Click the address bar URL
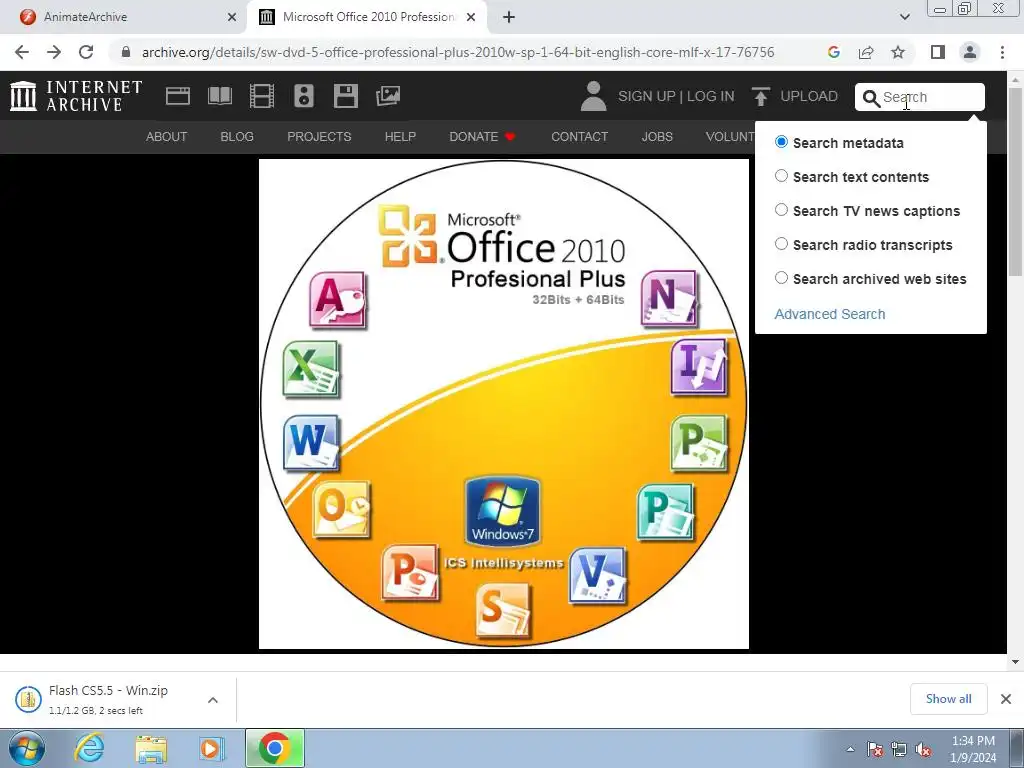Viewport: 1024px width, 768px height. (x=458, y=52)
